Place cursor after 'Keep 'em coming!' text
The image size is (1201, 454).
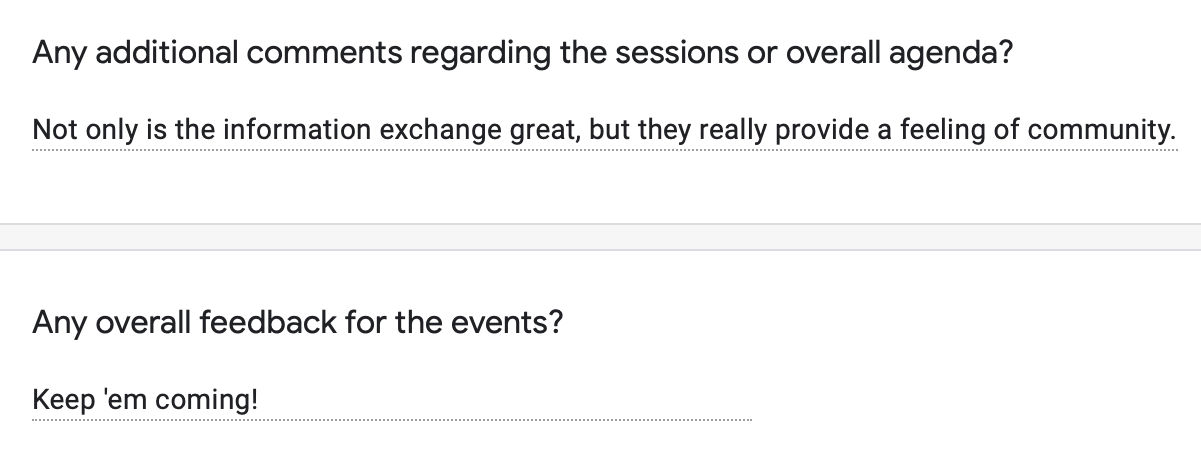click(x=260, y=401)
